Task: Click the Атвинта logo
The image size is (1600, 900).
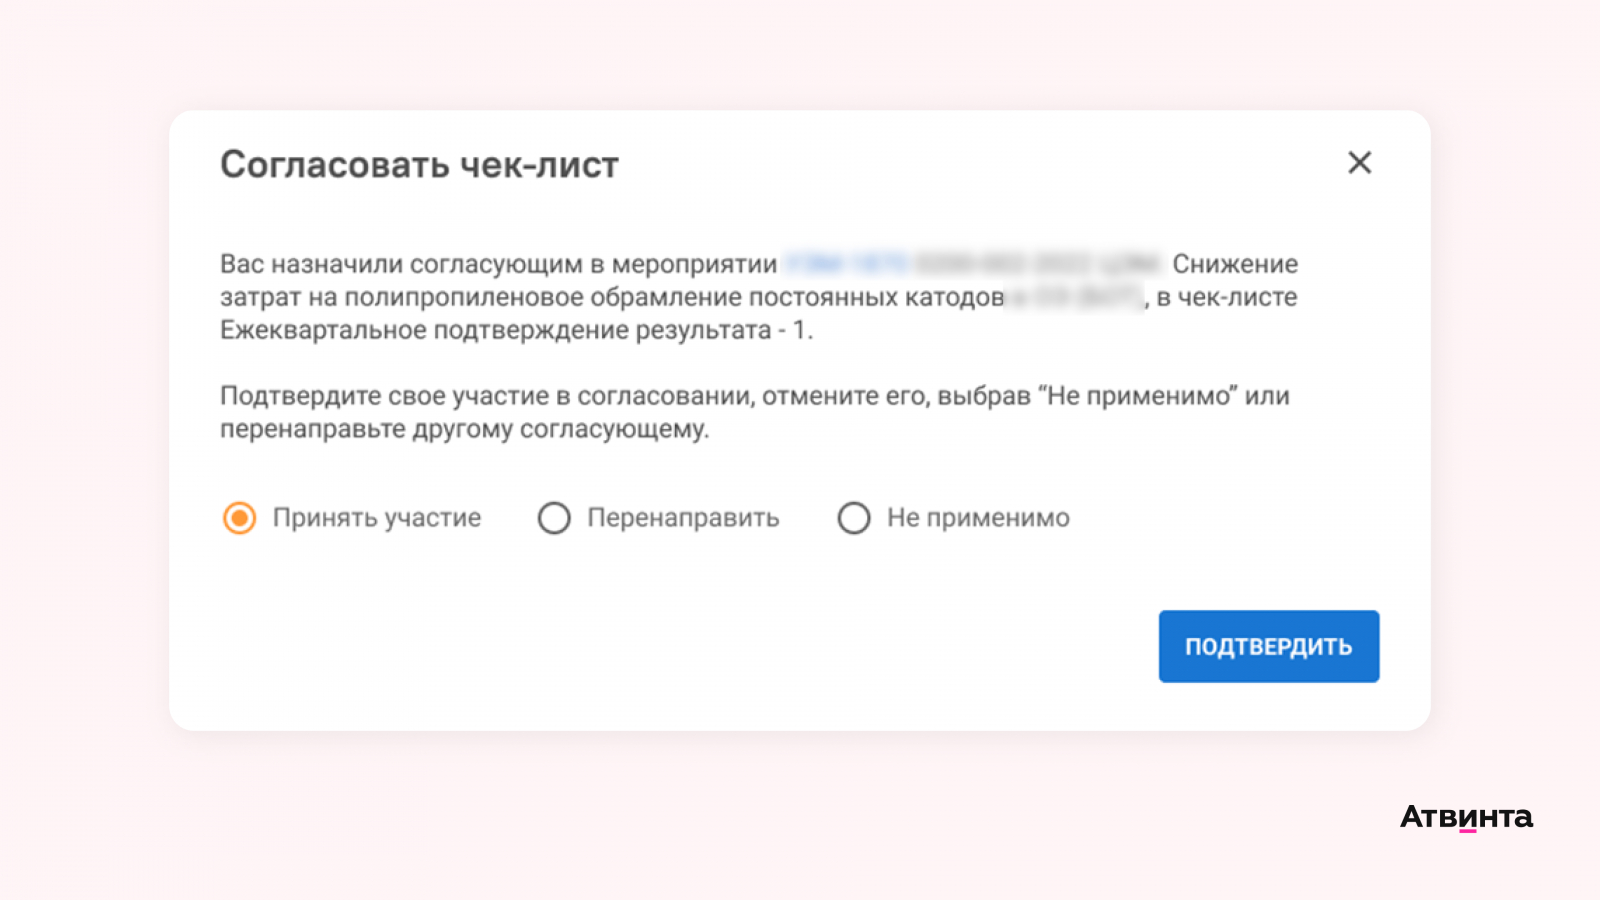Action: pyautogui.click(x=1466, y=817)
